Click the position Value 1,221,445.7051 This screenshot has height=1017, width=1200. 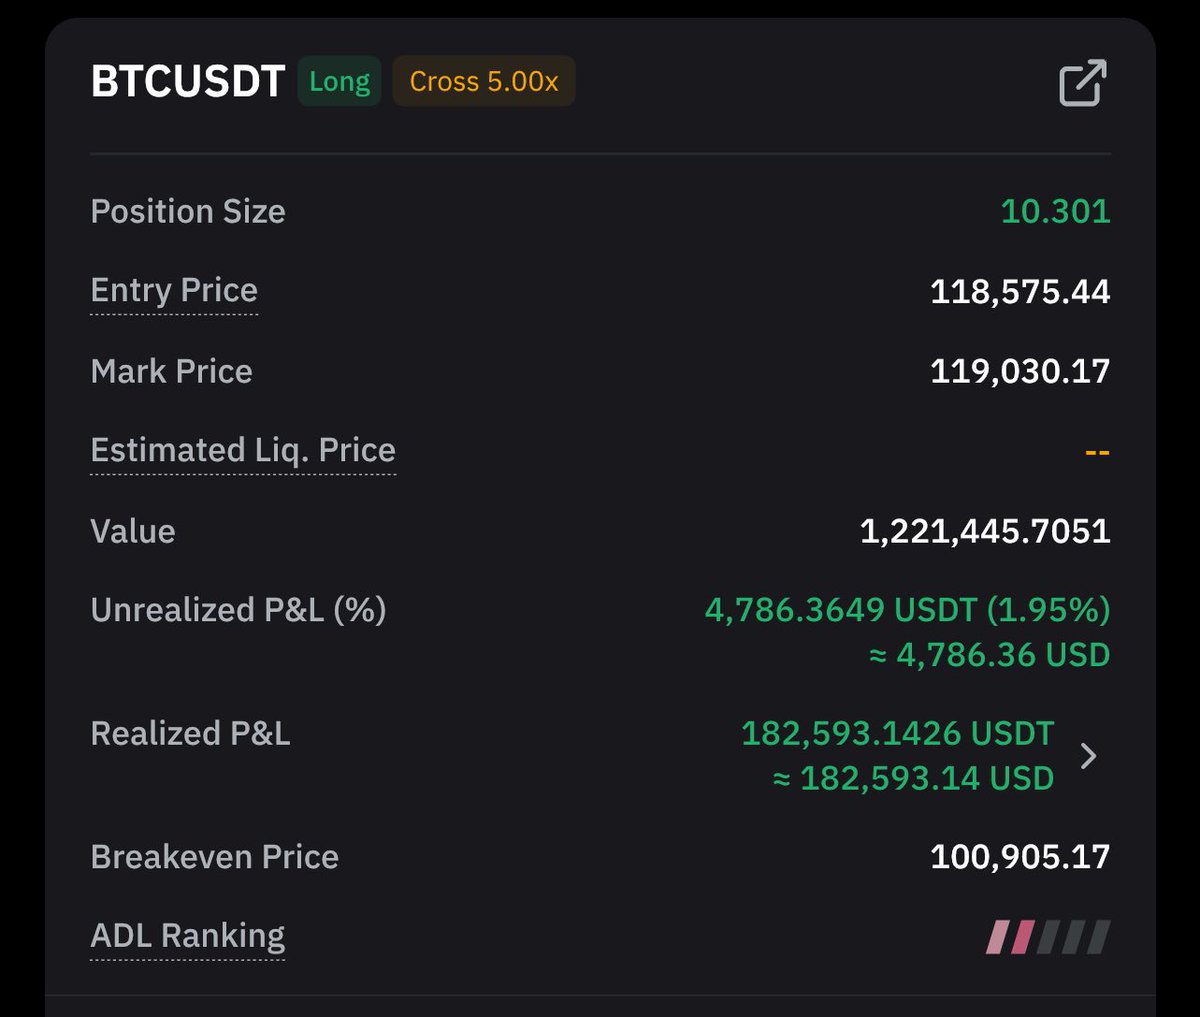[985, 531]
